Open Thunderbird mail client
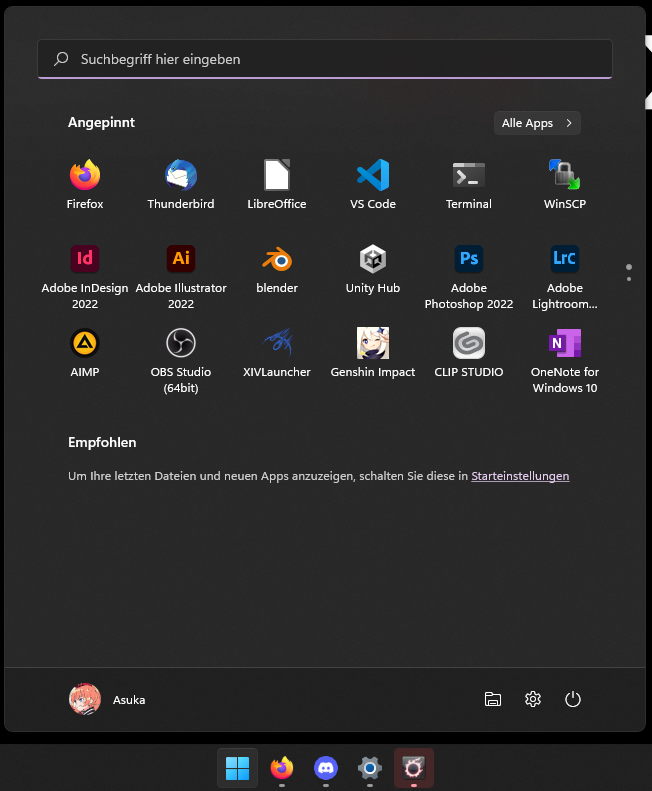This screenshot has height=791, width=652. point(181,185)
